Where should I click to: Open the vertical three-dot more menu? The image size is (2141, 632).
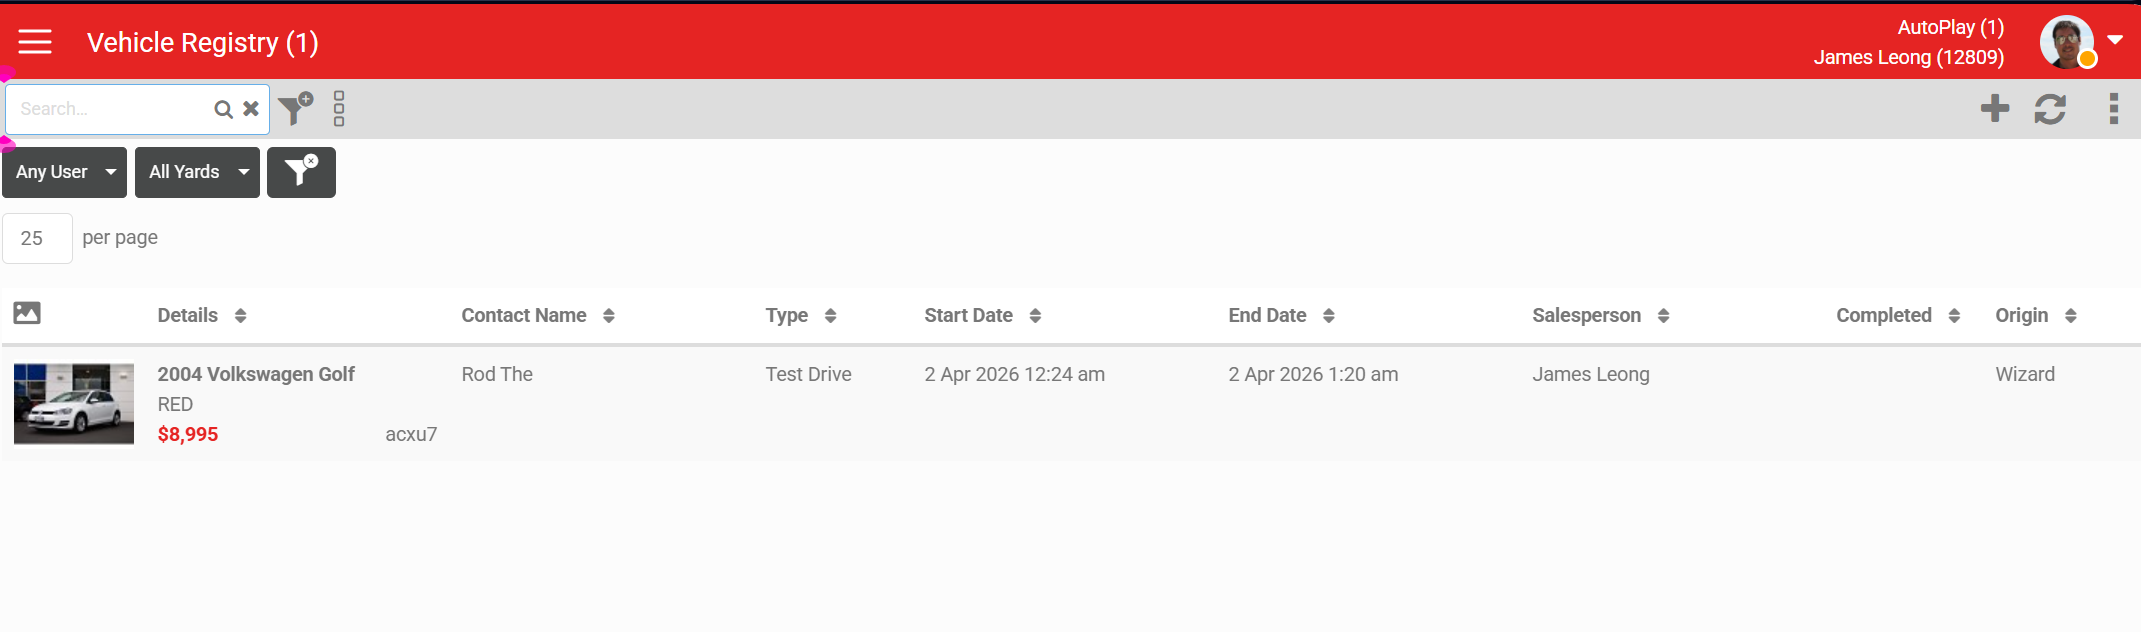tap(2113, 108)
